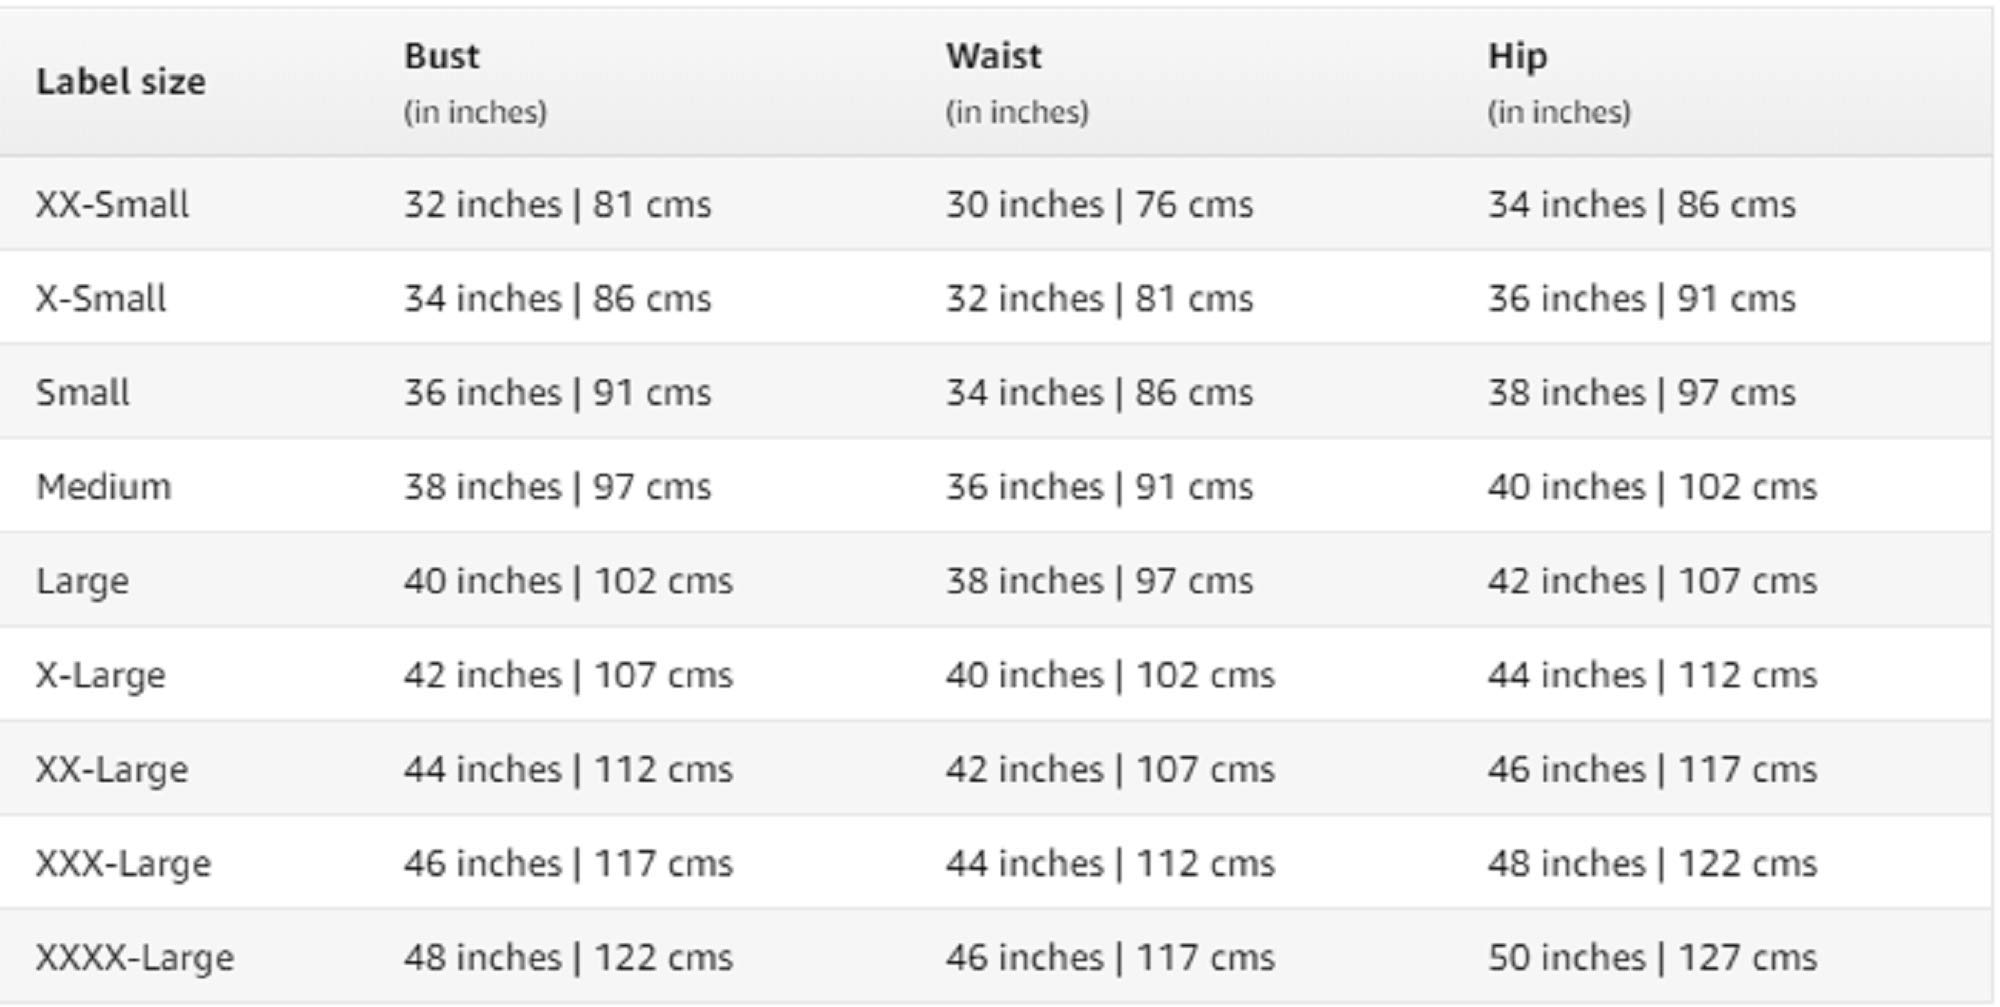Click the XX-Small size label
The image size is (2000, 1007).
click(112, 205)
